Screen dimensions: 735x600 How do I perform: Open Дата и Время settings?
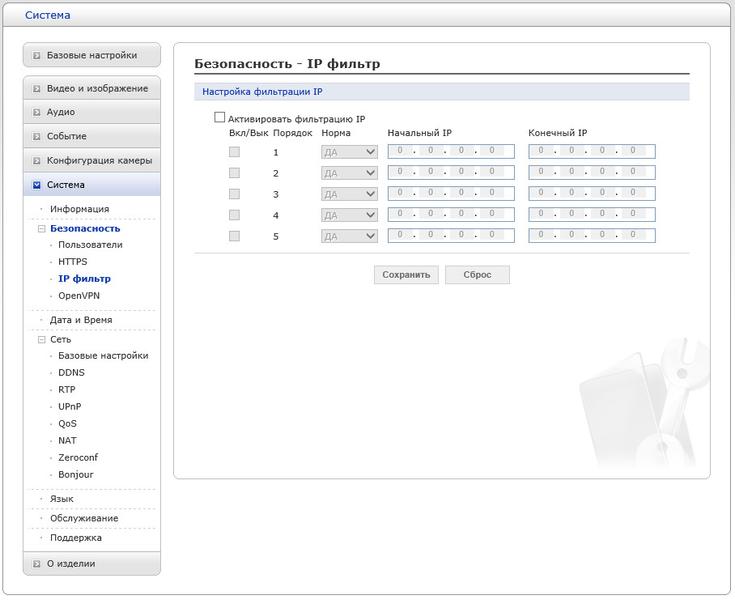(81, 320)
